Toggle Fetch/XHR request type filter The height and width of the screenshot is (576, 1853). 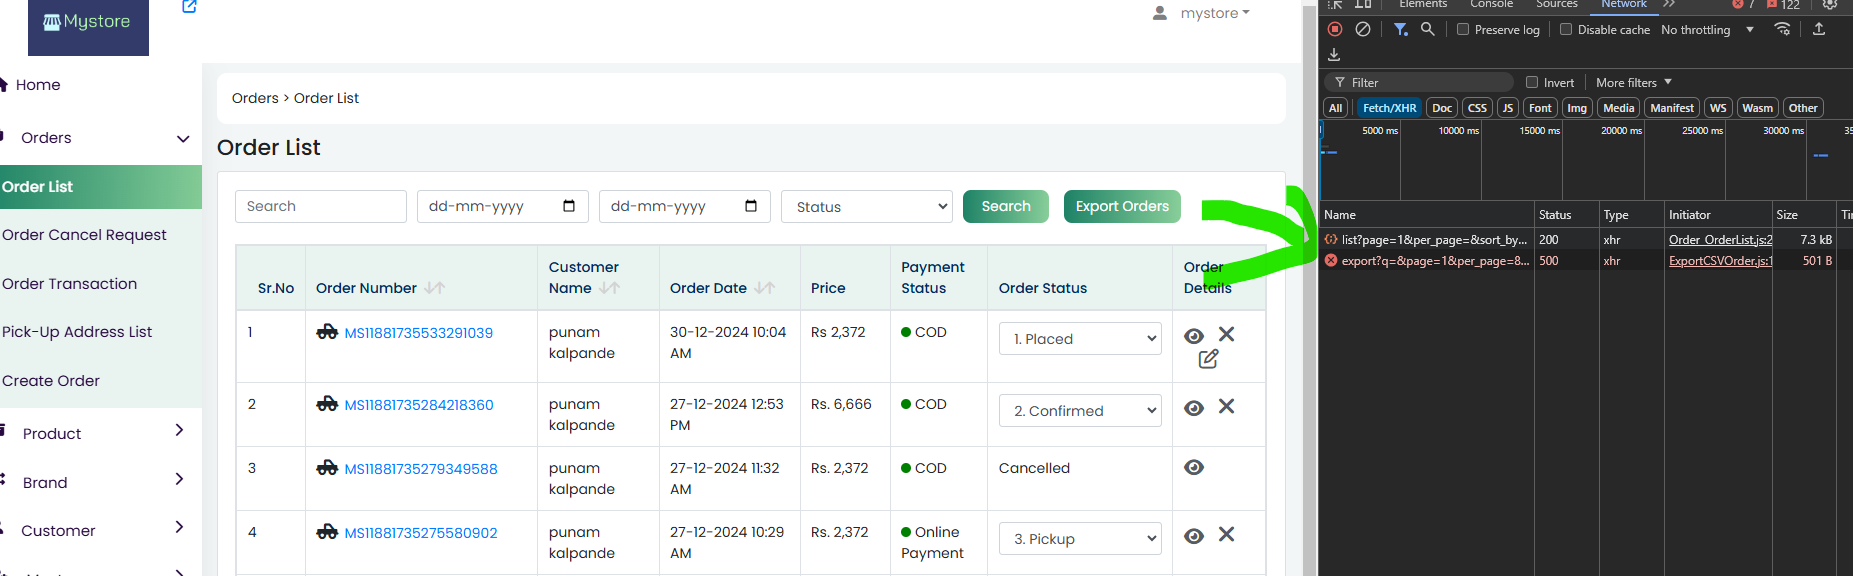click(x=1389, y=108)
